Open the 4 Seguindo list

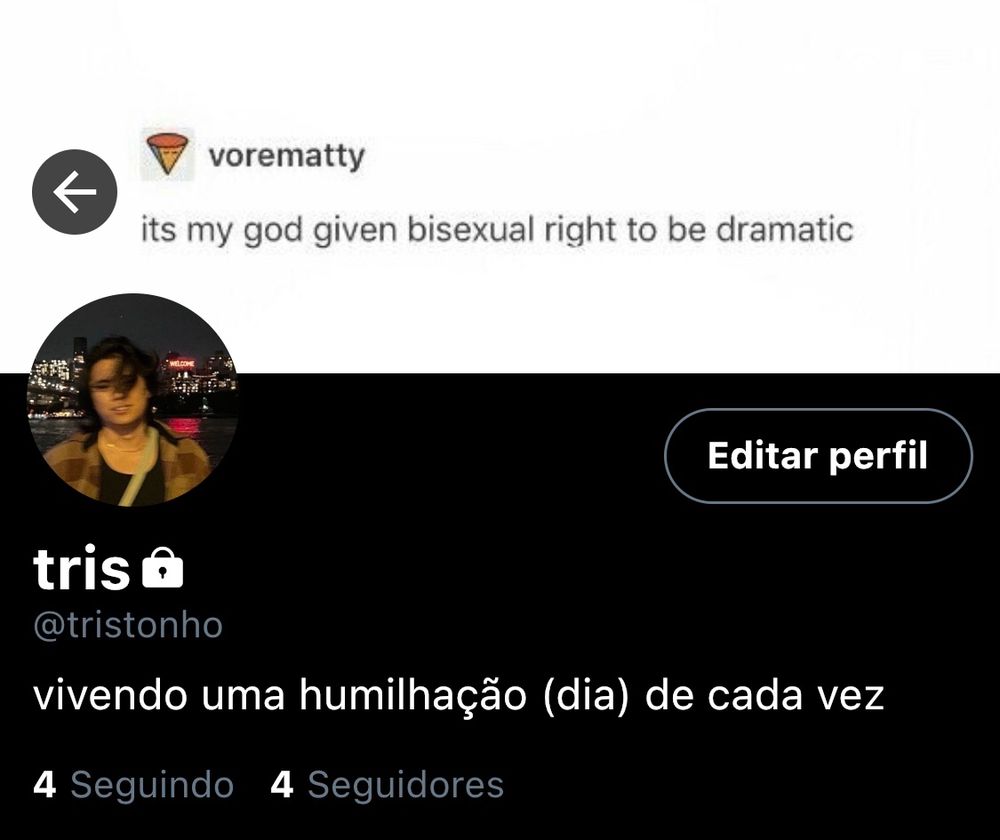[x=133, y=784]
